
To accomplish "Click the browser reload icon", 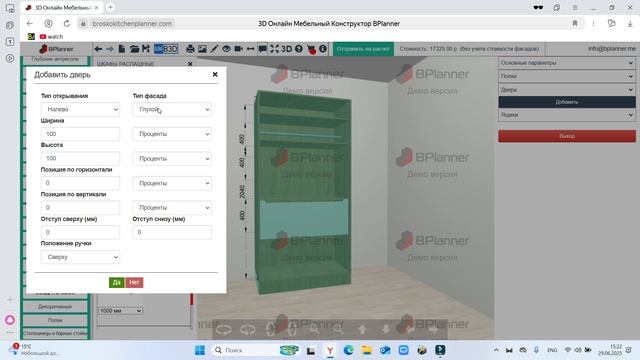I will pyautogui.click(x=67, y=24).
